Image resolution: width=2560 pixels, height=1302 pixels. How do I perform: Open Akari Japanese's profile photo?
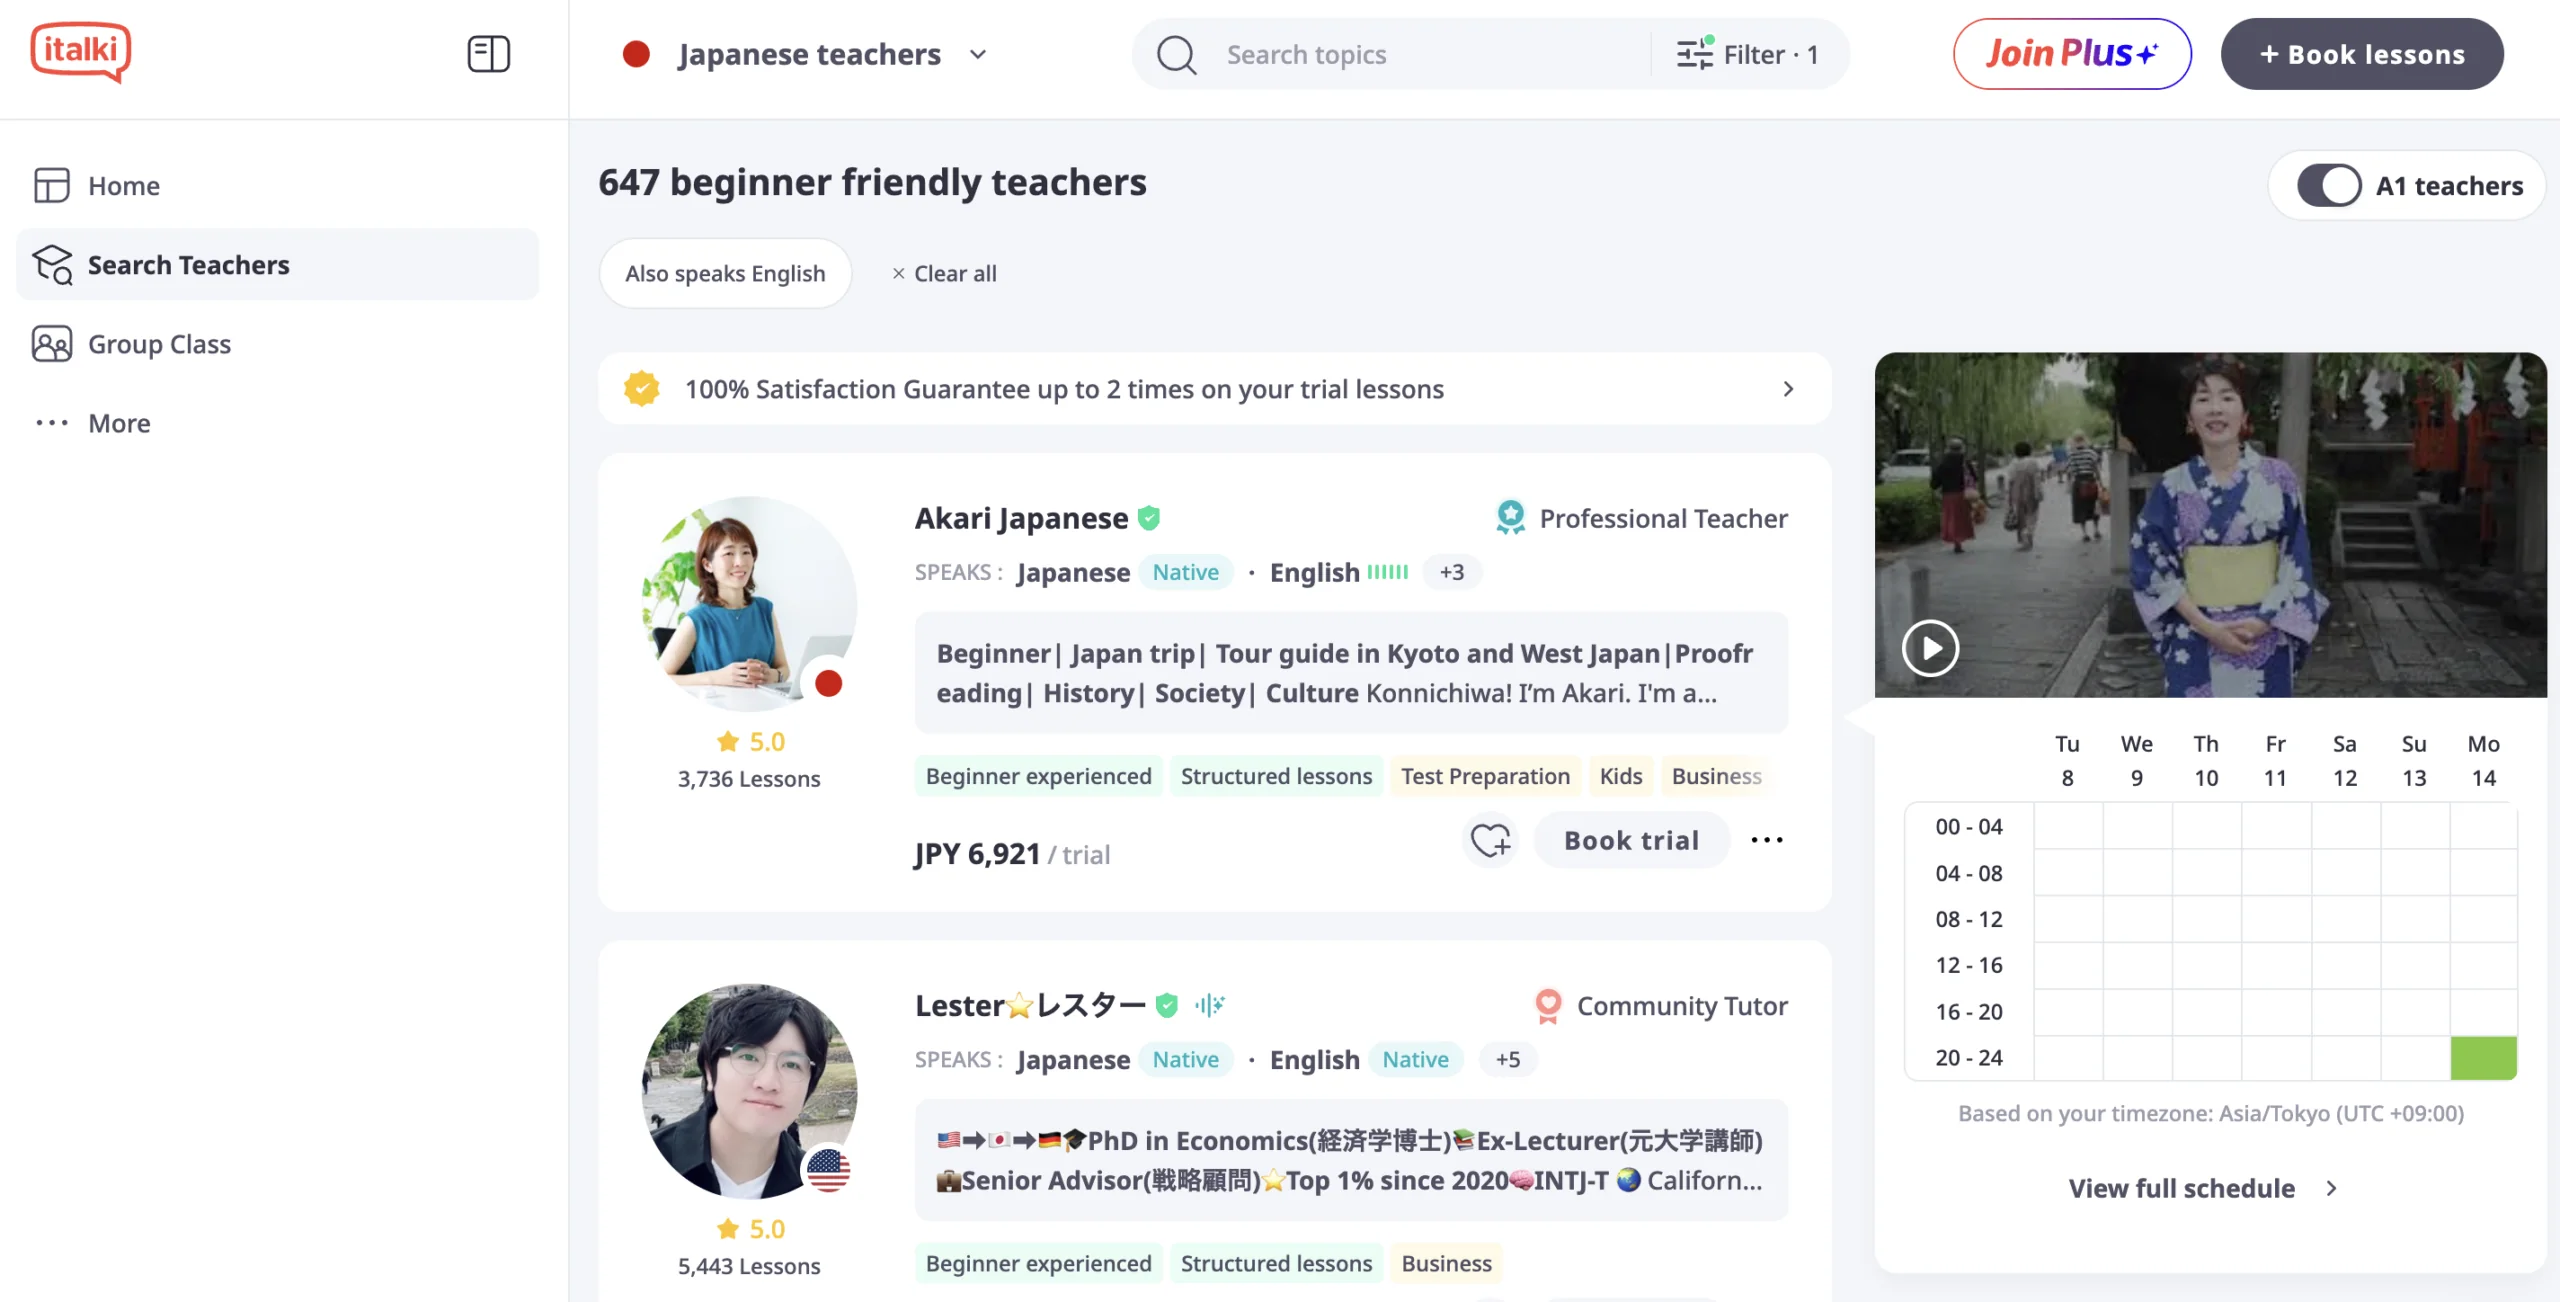[749, 604]
